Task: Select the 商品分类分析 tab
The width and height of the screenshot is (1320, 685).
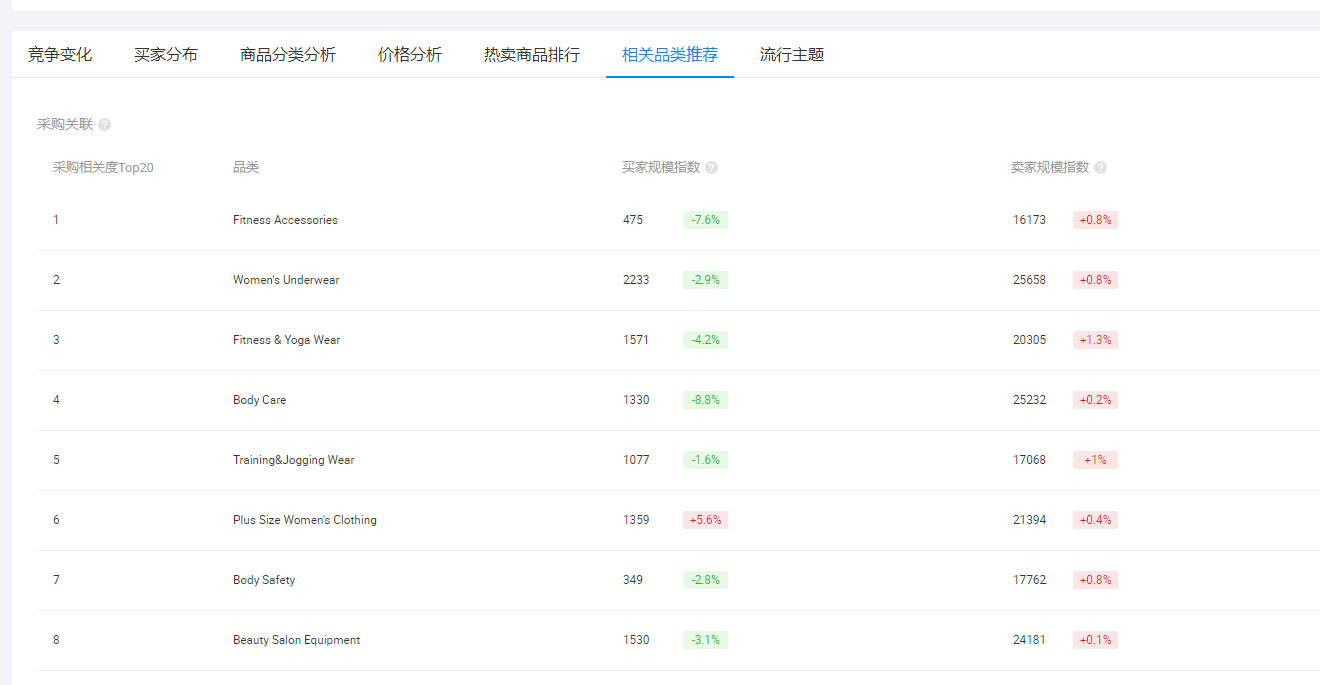Action: pos(288,55)
